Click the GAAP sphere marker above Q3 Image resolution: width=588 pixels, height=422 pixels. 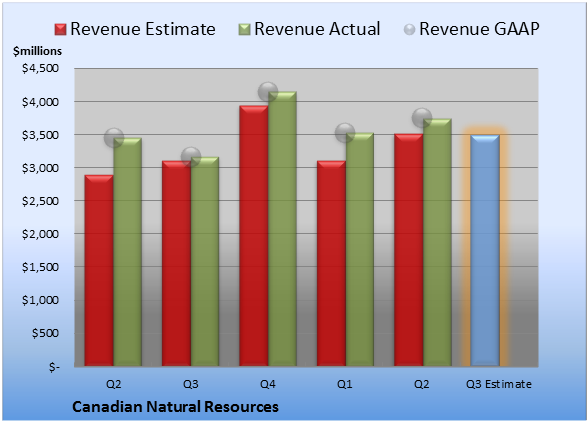pyautogui.click(x=190, y=156)
